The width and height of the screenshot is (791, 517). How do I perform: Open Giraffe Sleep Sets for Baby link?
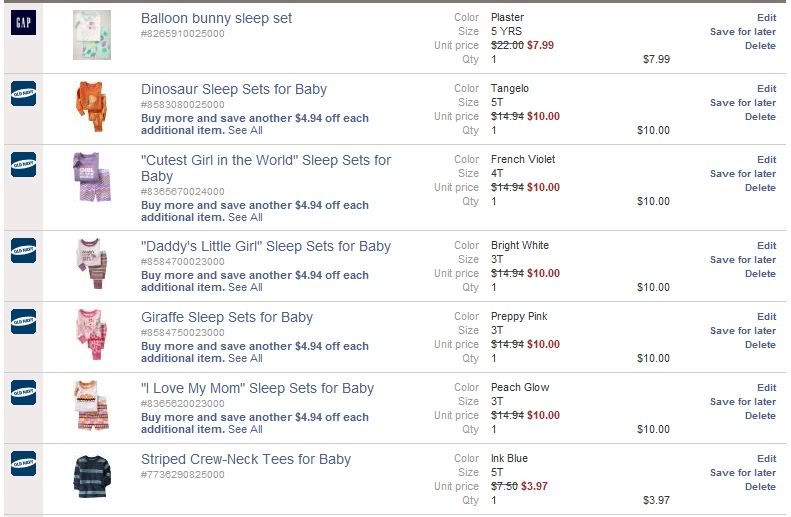227,317
